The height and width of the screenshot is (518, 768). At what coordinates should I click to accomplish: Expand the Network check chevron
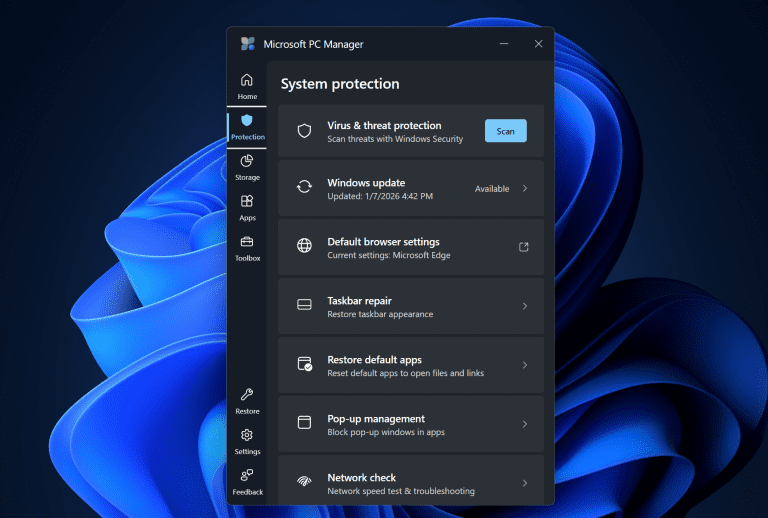(x=525, y=483)
